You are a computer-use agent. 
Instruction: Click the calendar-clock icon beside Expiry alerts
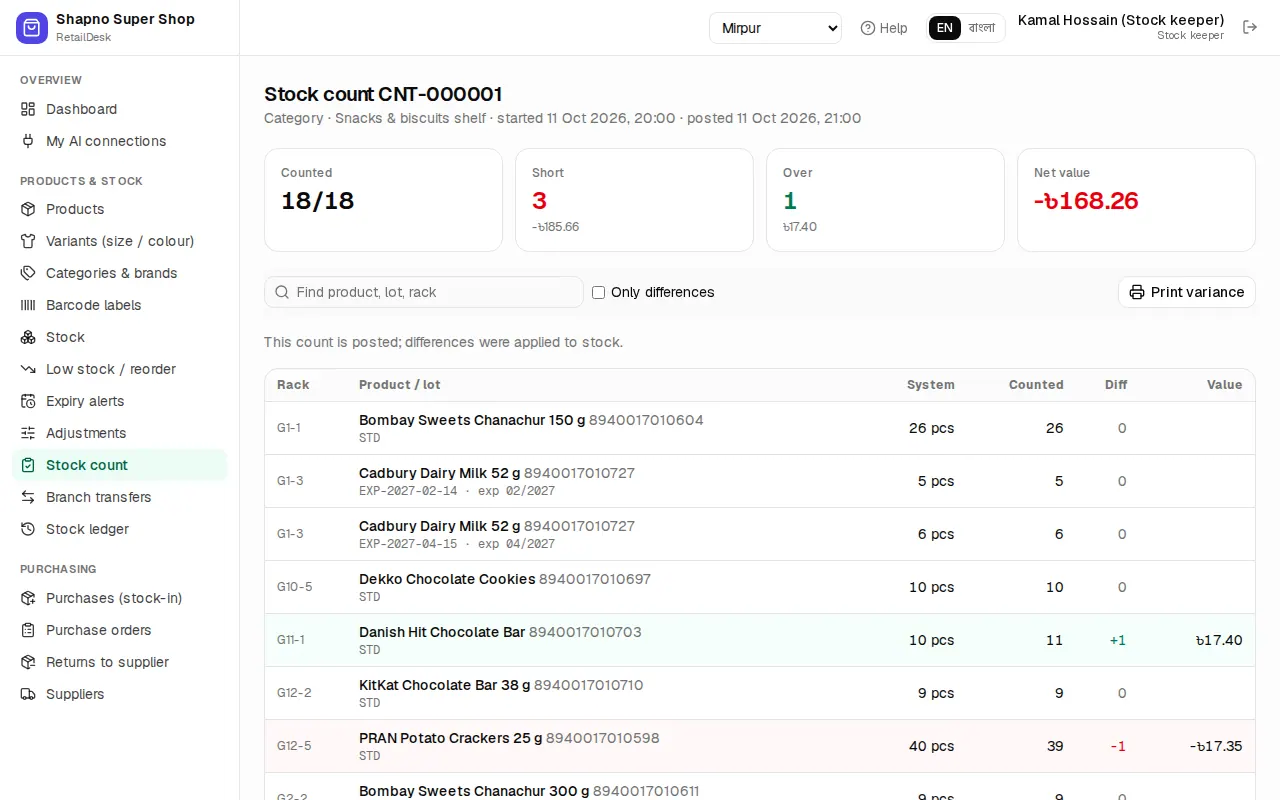tap(28, 401)
